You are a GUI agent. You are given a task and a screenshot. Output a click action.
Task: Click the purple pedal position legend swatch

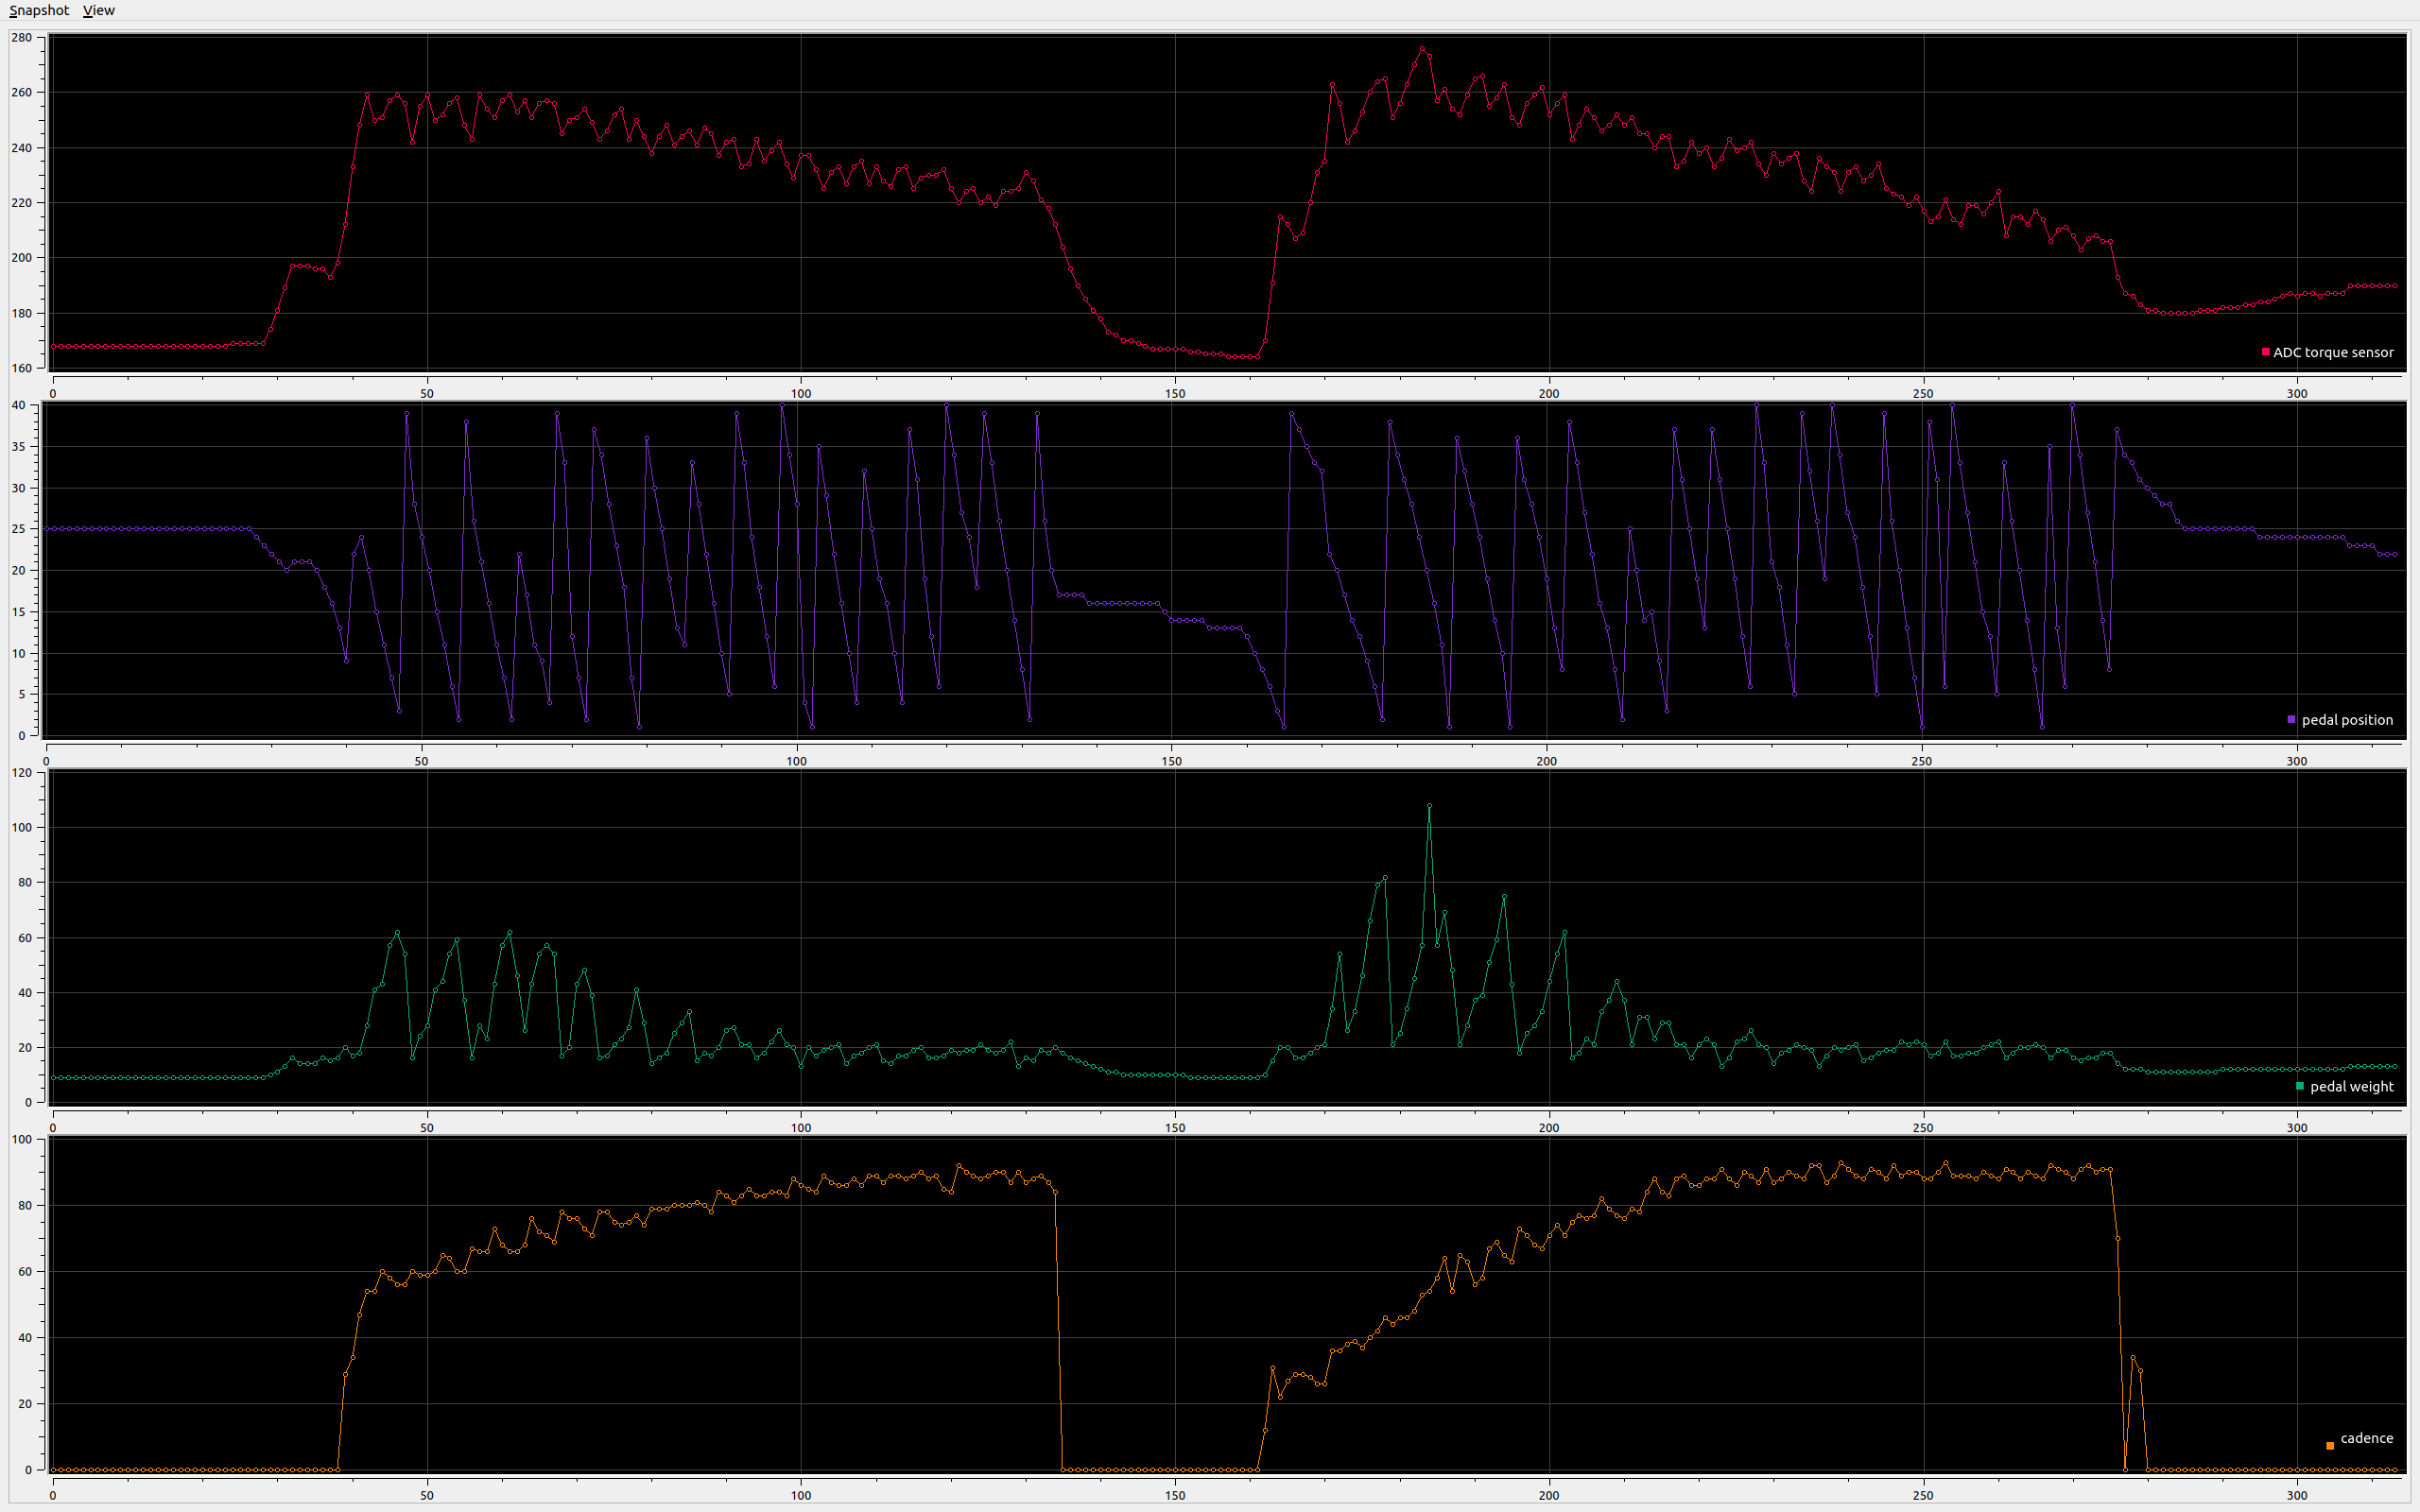coord(2291,719)
